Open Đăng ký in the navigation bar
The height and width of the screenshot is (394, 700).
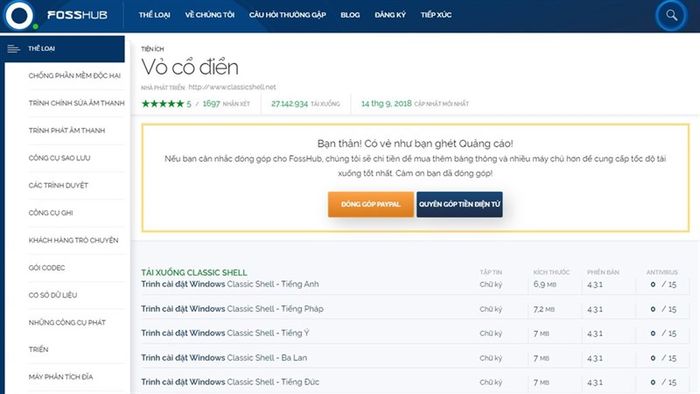point(390,15)
